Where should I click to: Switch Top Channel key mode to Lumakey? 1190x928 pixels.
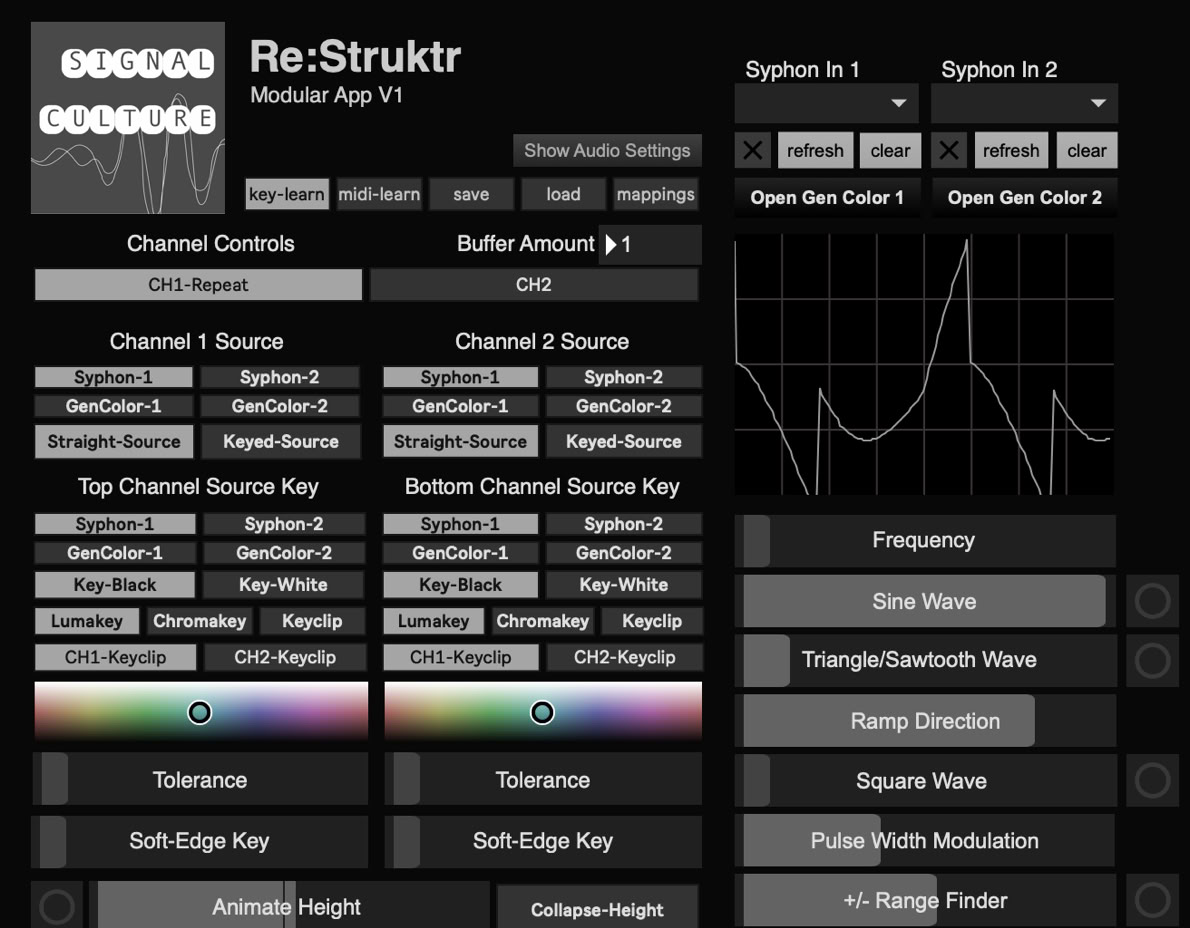[x=87, y=621]
